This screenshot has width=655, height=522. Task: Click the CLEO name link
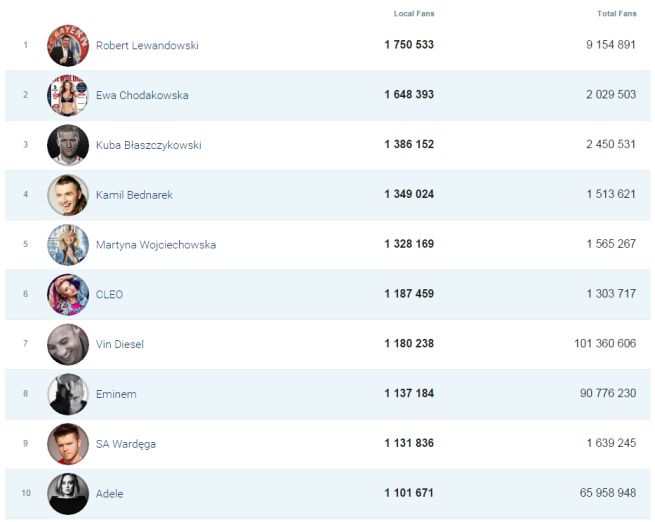pos(109,295)
